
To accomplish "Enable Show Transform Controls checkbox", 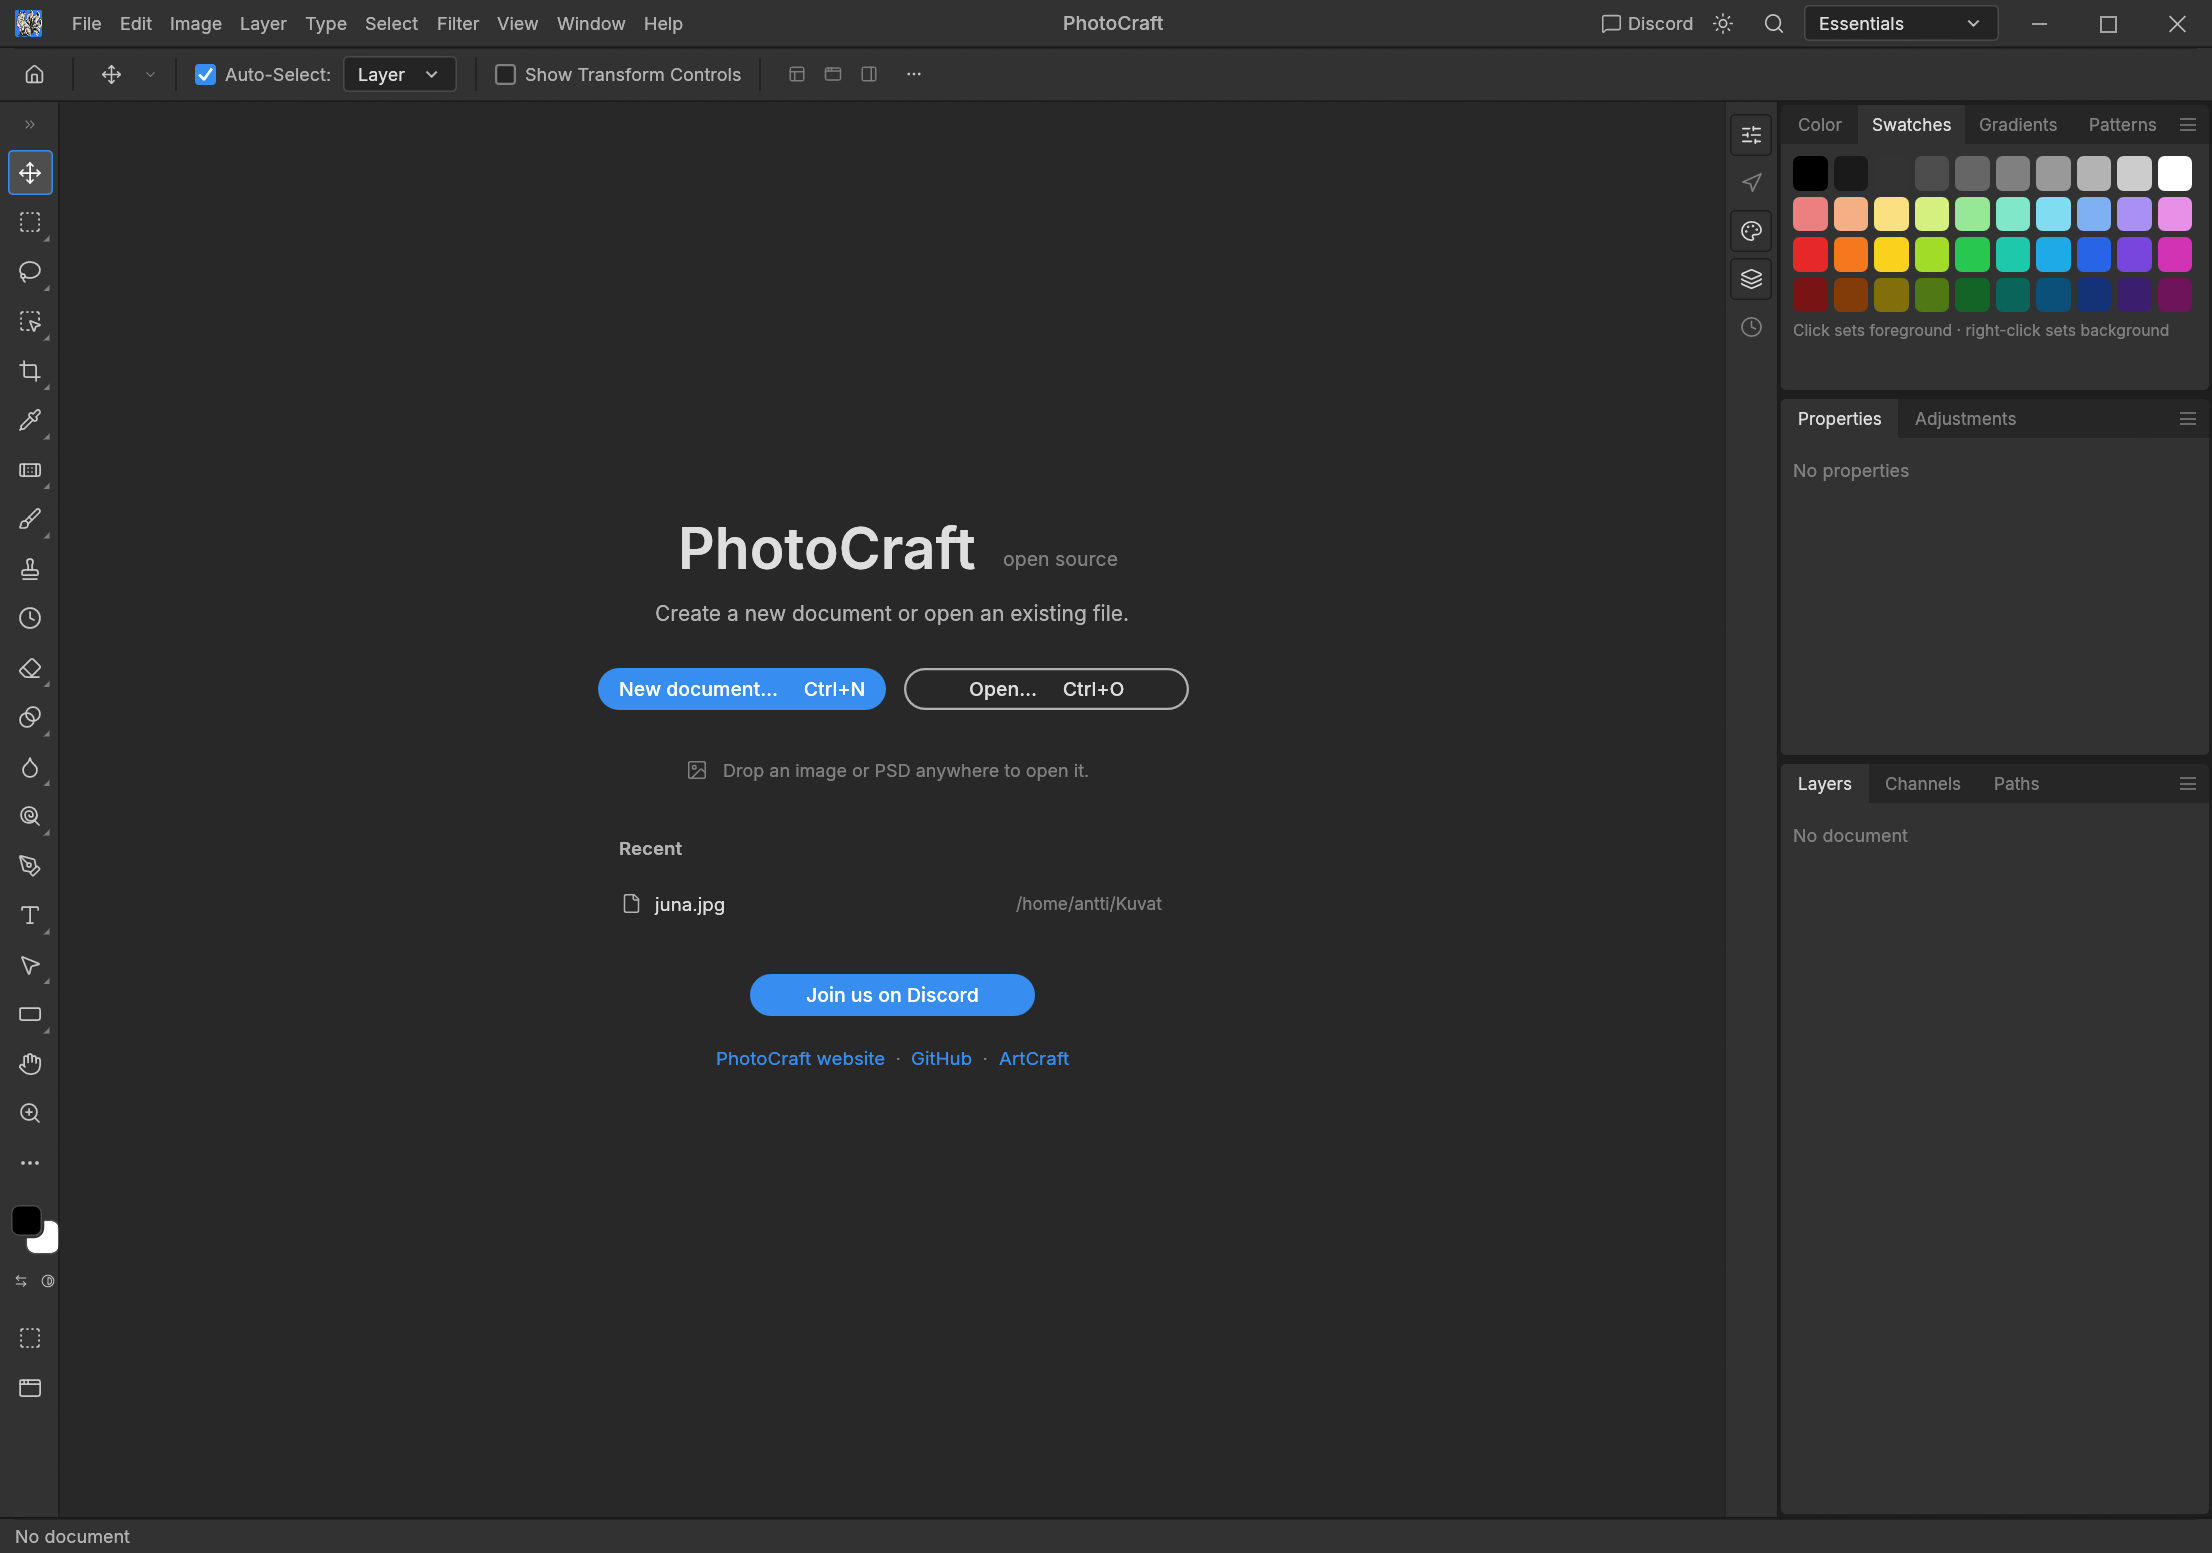I will [506, 74].
